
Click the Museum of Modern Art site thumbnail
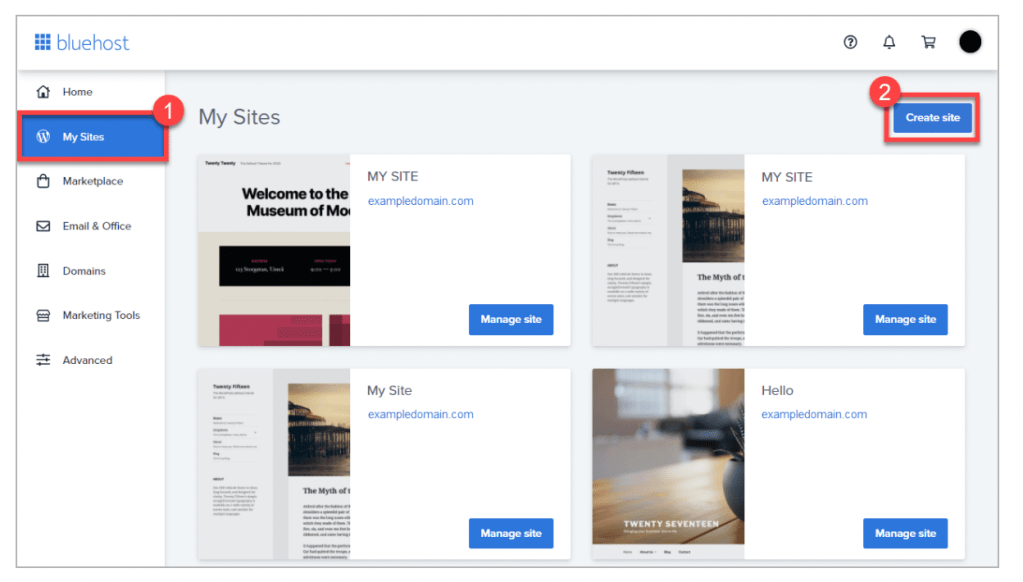(x=274, y=250)
